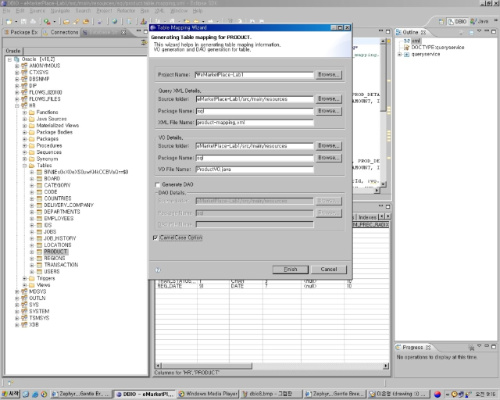Expand queryservice node in Outline
The image size is (500, 400).
pos(399,54)
